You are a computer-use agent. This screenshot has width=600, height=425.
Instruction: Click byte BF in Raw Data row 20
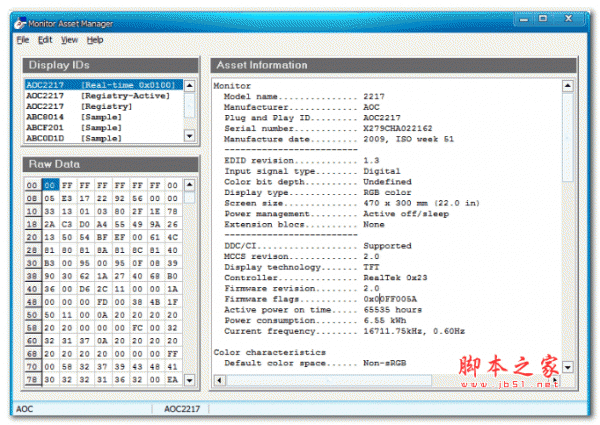click(102, 238)
